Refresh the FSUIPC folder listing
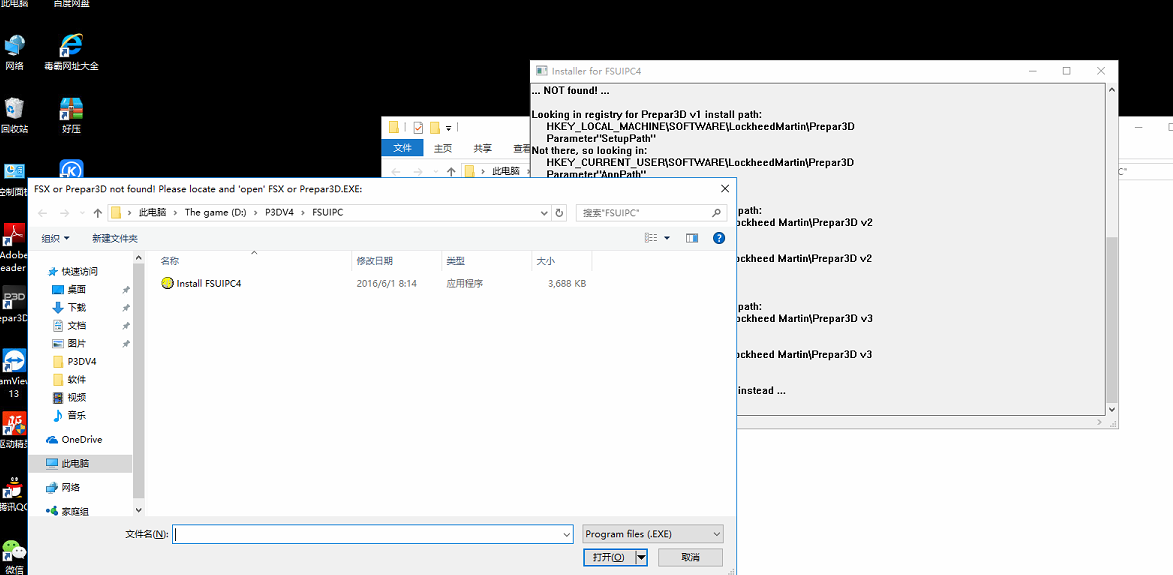1173x575 pixels. click(x=560, y=213)
